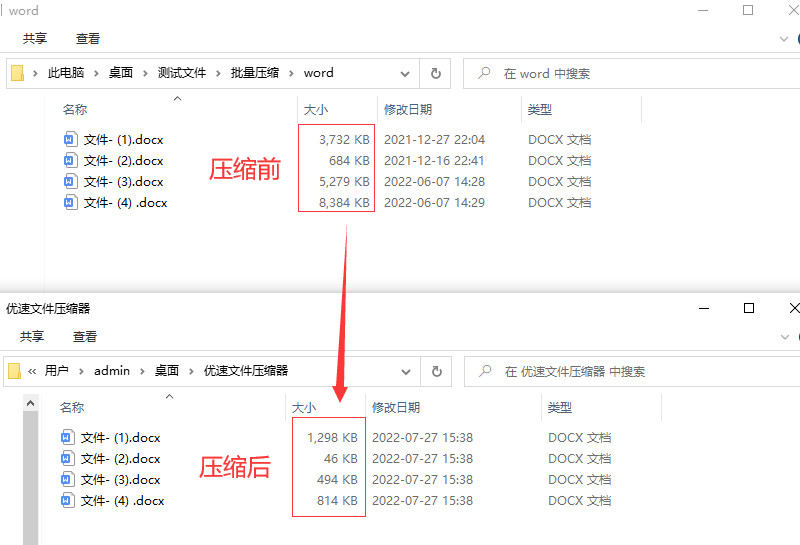This screenshot has width=800, height=545.
Task: Click date 2021-12-27 22:04
Action: (434, 139)
